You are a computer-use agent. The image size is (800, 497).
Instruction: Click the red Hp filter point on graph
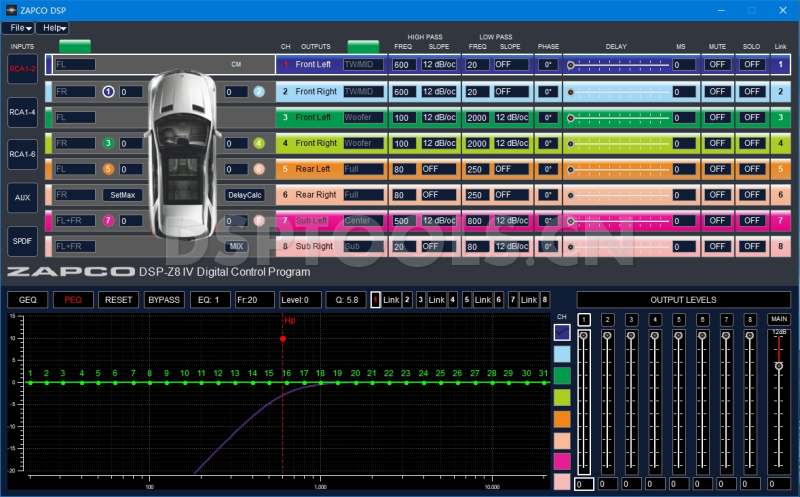(x=283, y=339)
